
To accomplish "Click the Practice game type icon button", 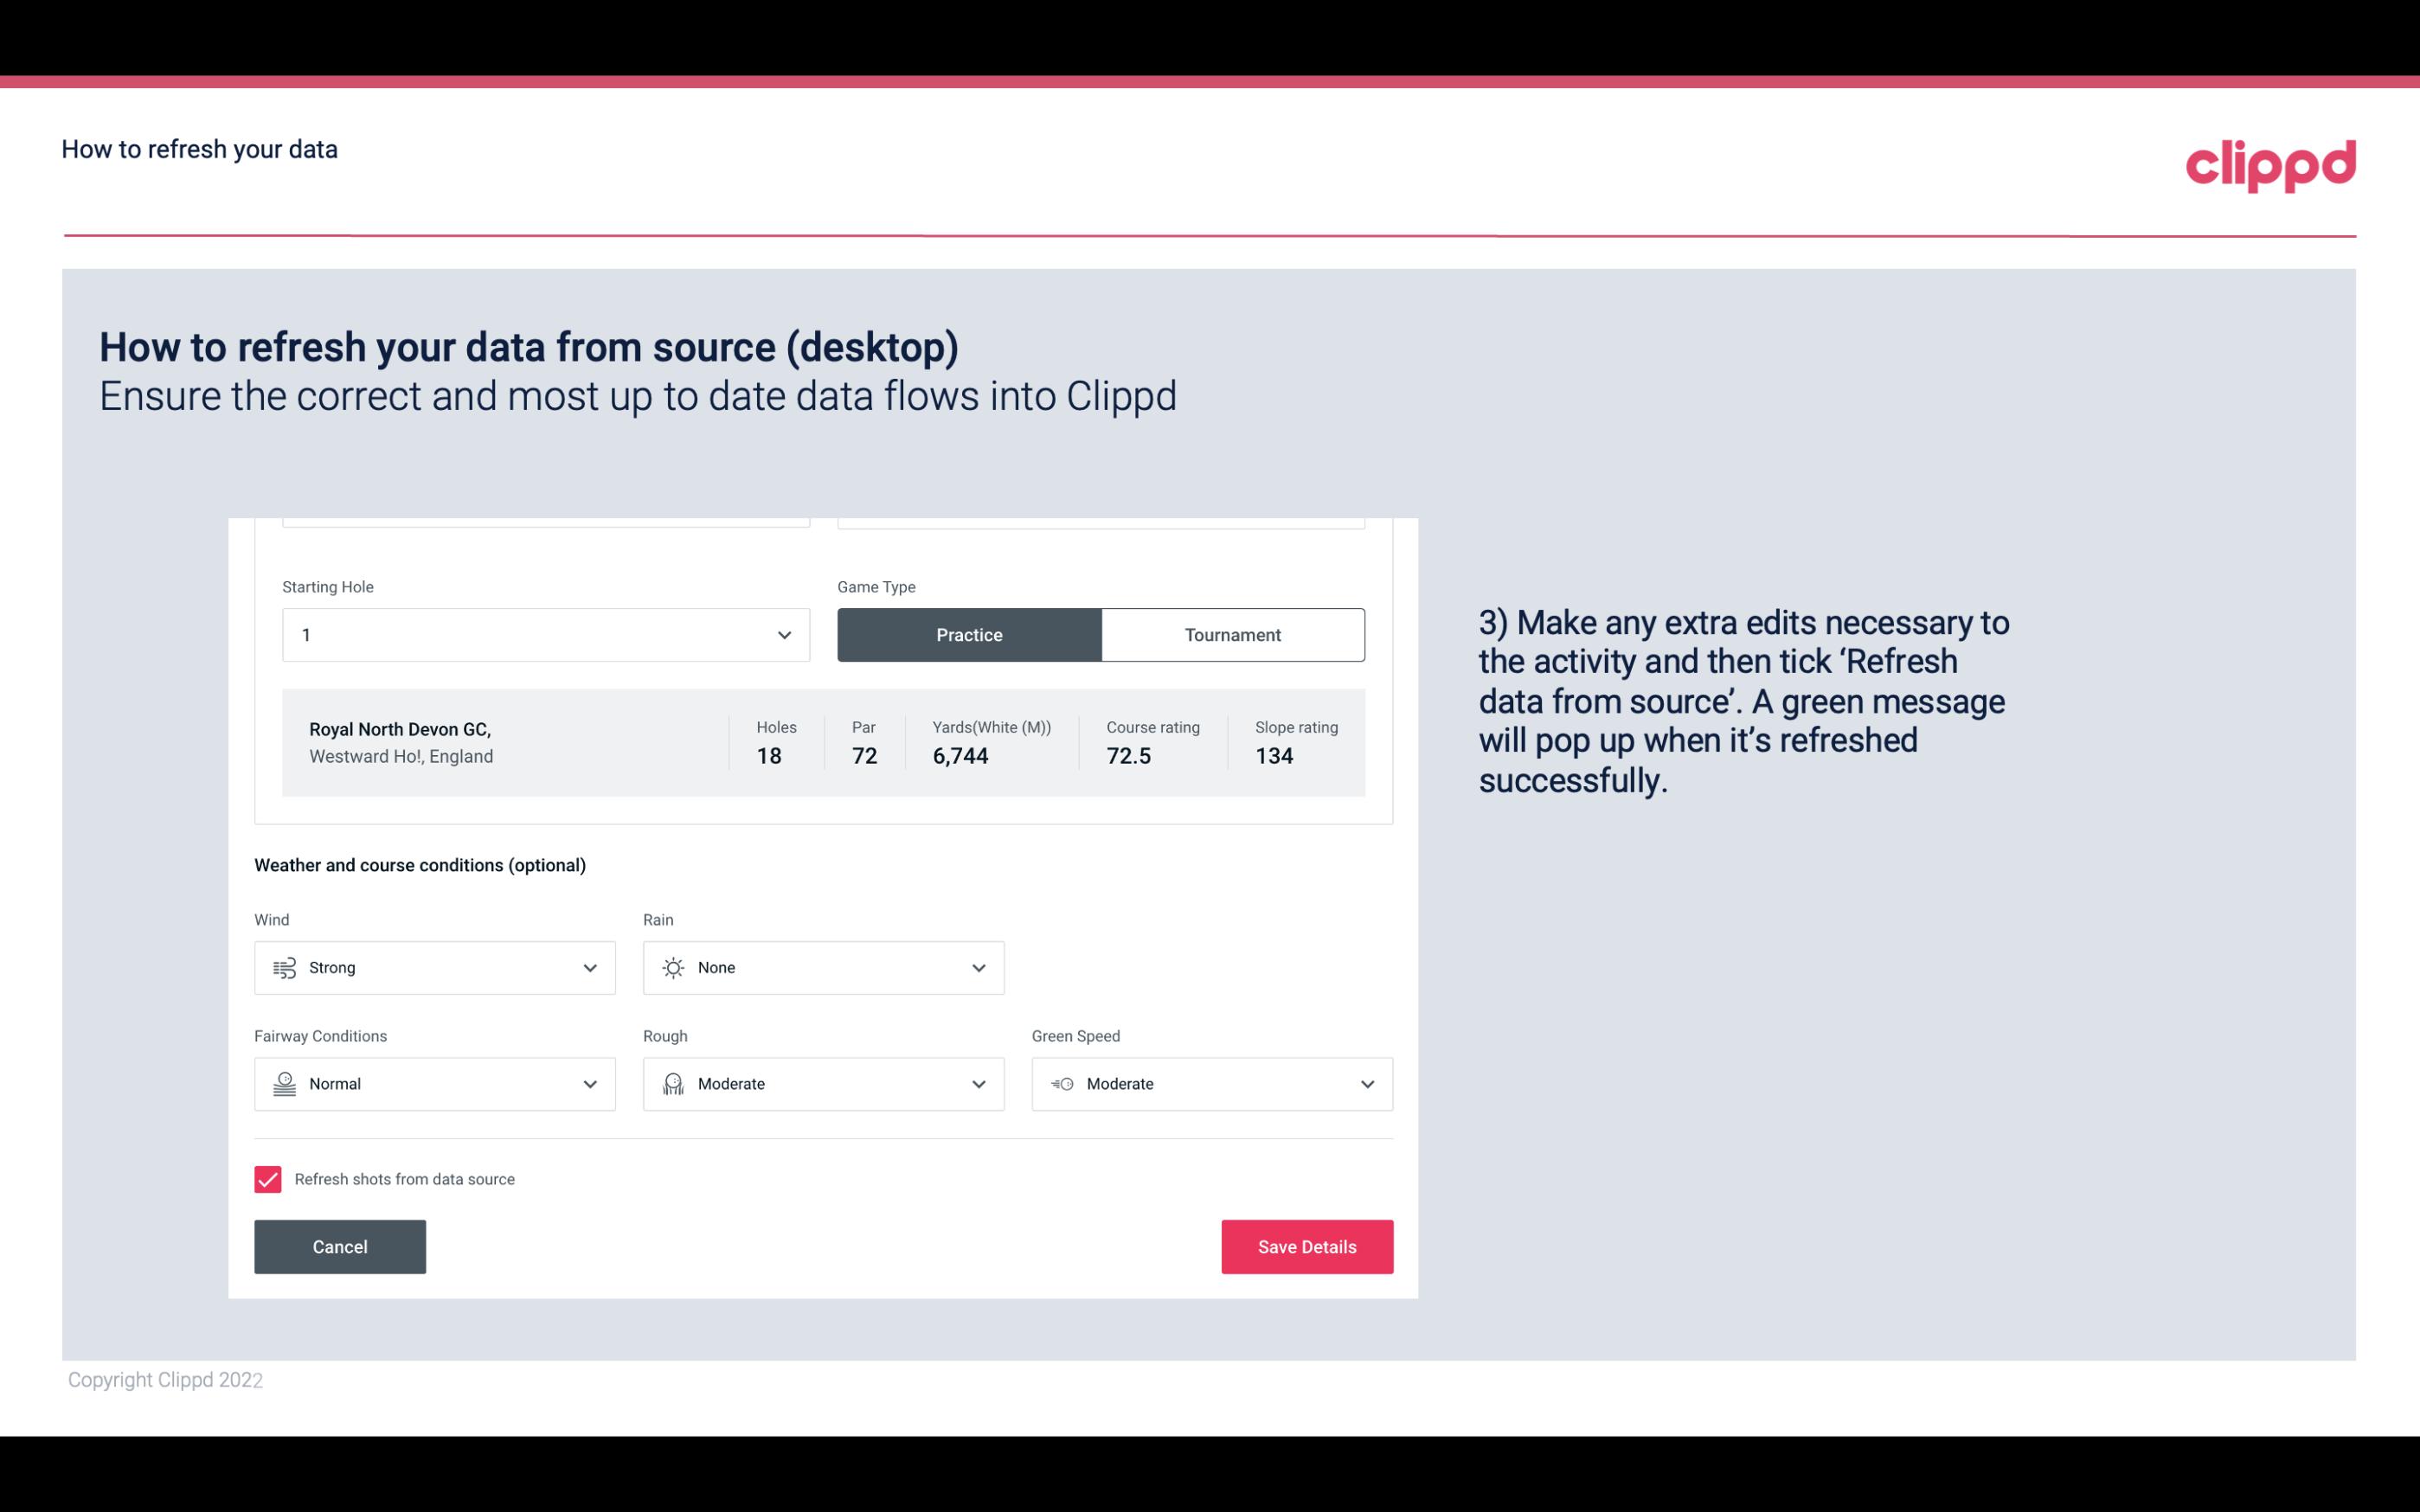I will point(969,634).
